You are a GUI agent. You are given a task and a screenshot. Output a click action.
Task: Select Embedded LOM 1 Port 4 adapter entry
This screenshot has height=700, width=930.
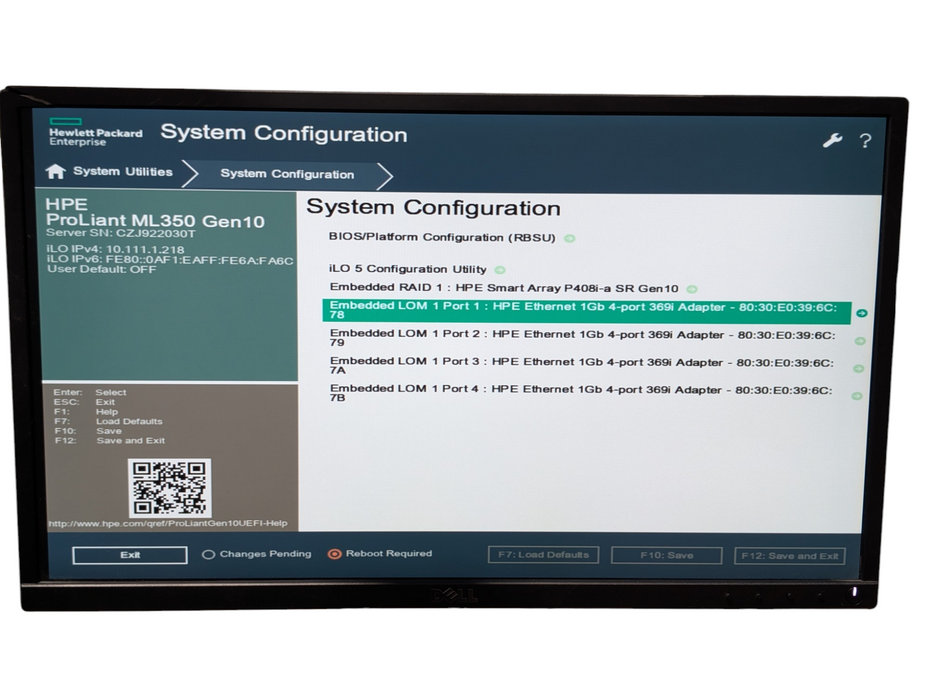pyautogui.click(x=581, y=393)
